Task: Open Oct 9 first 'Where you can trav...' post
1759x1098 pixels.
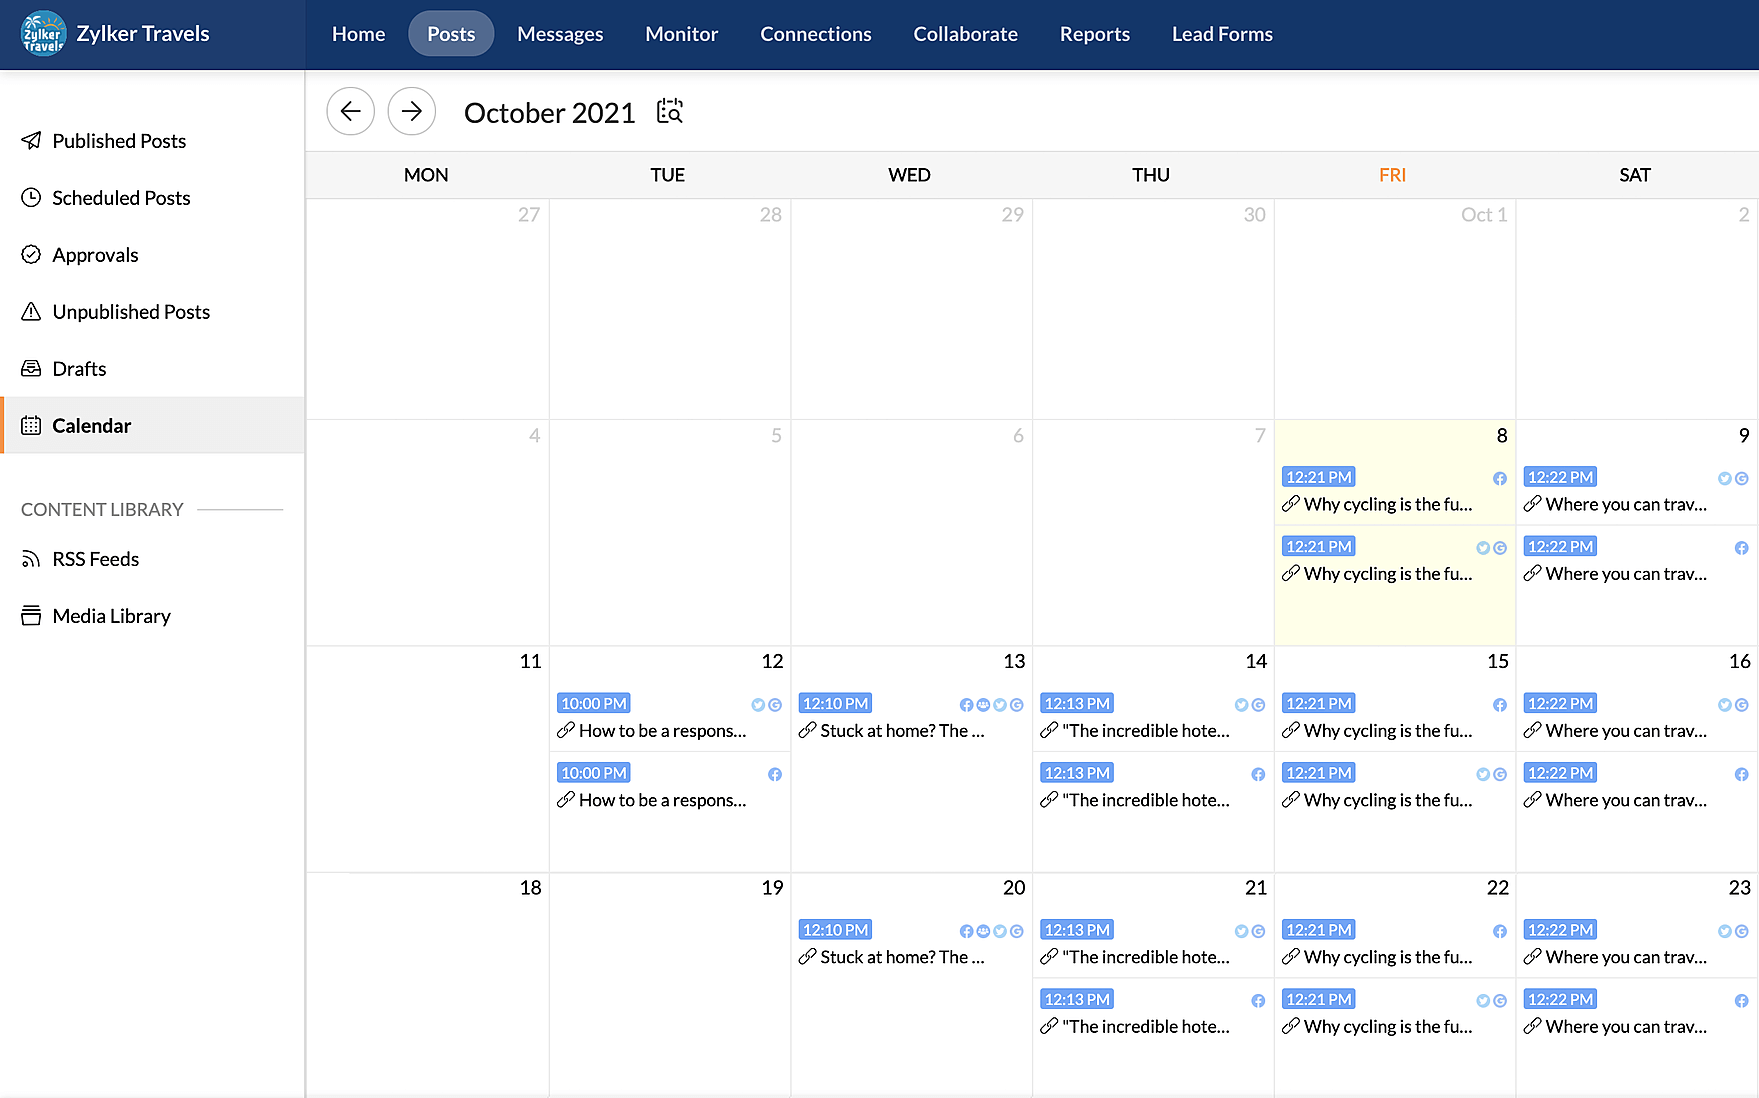Action: click(1626, 505)
